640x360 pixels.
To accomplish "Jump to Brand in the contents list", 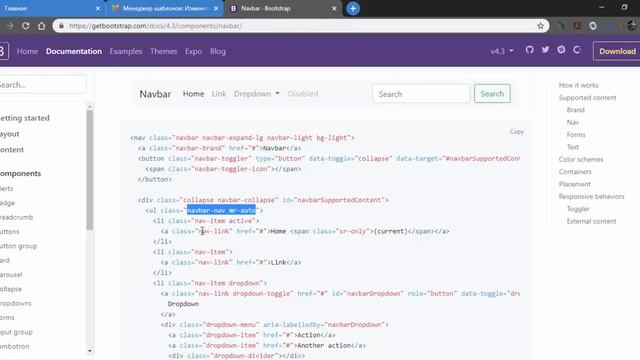I will click(x=576, y=110).
